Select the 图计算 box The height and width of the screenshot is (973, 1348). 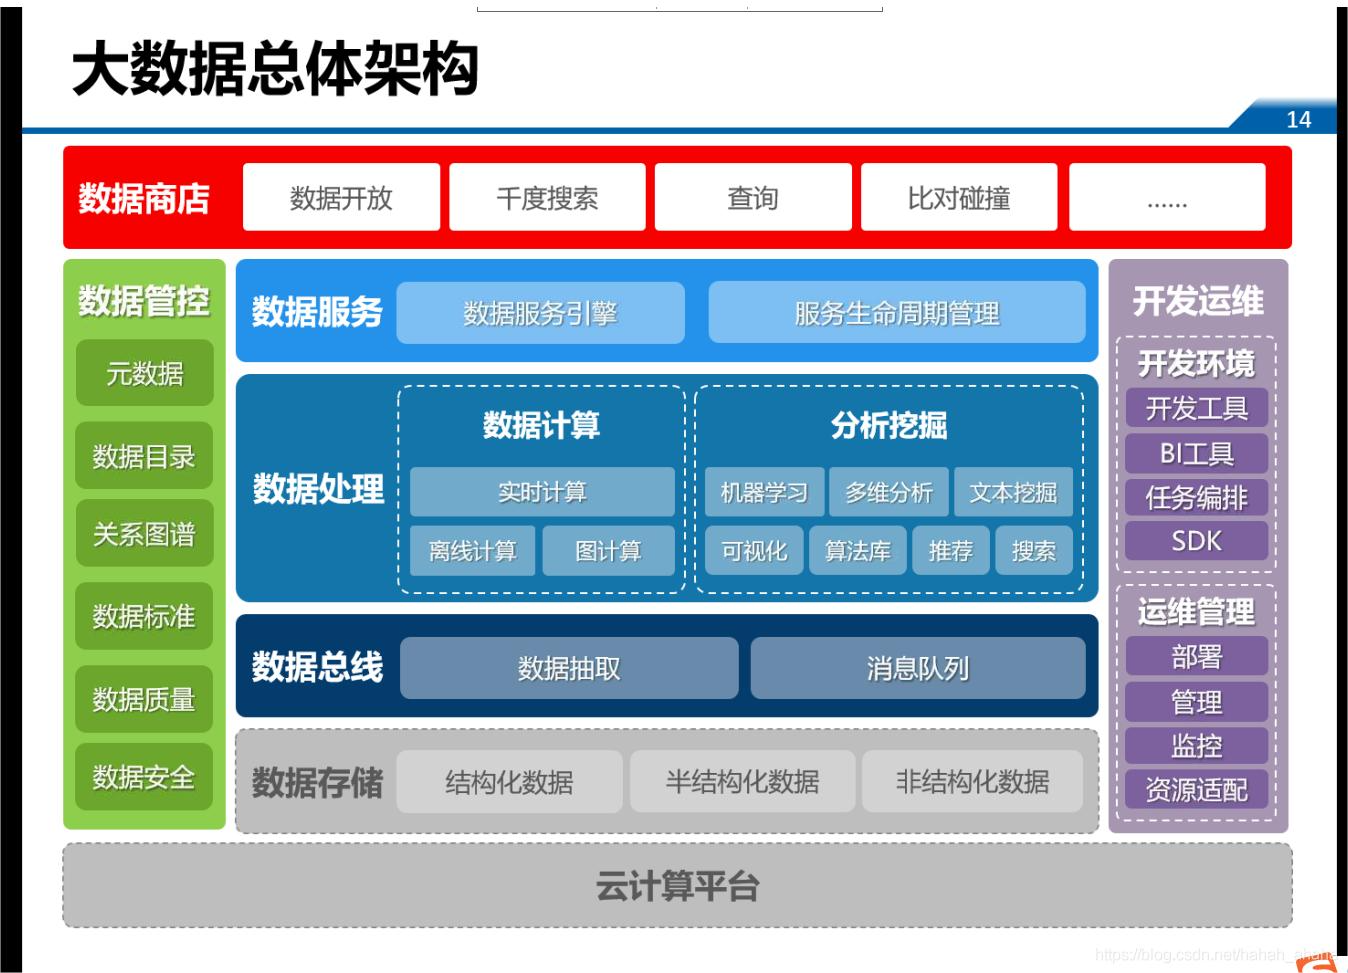tap(608, 551)
